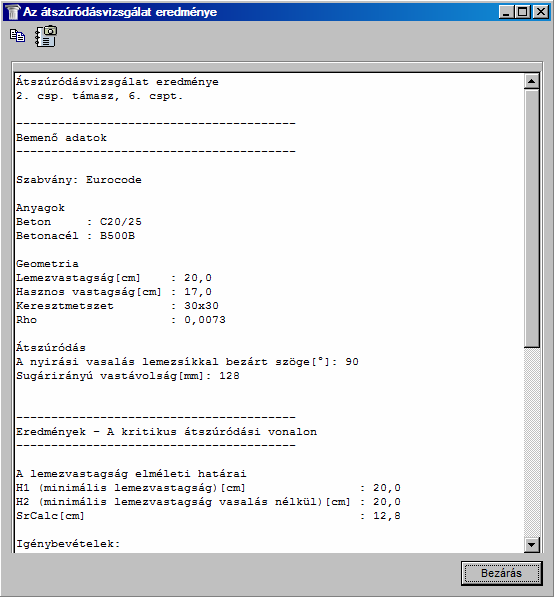Click the scroll up arrow

coord(531,81)
